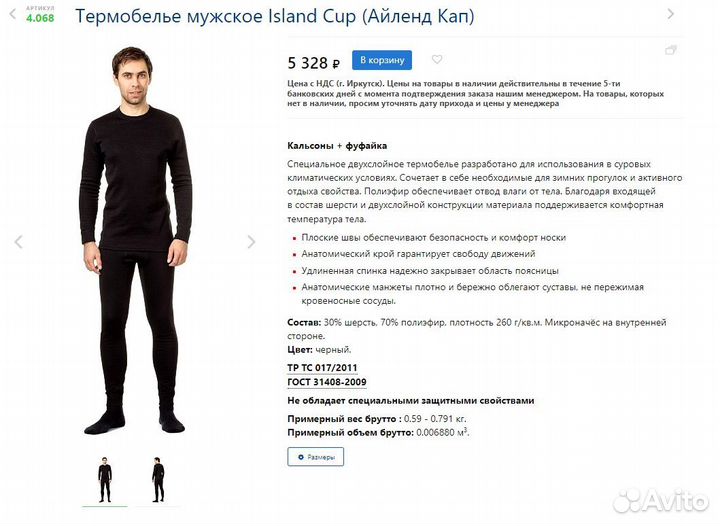
Task: Click the Состав composition line
Action: (477, 329)
